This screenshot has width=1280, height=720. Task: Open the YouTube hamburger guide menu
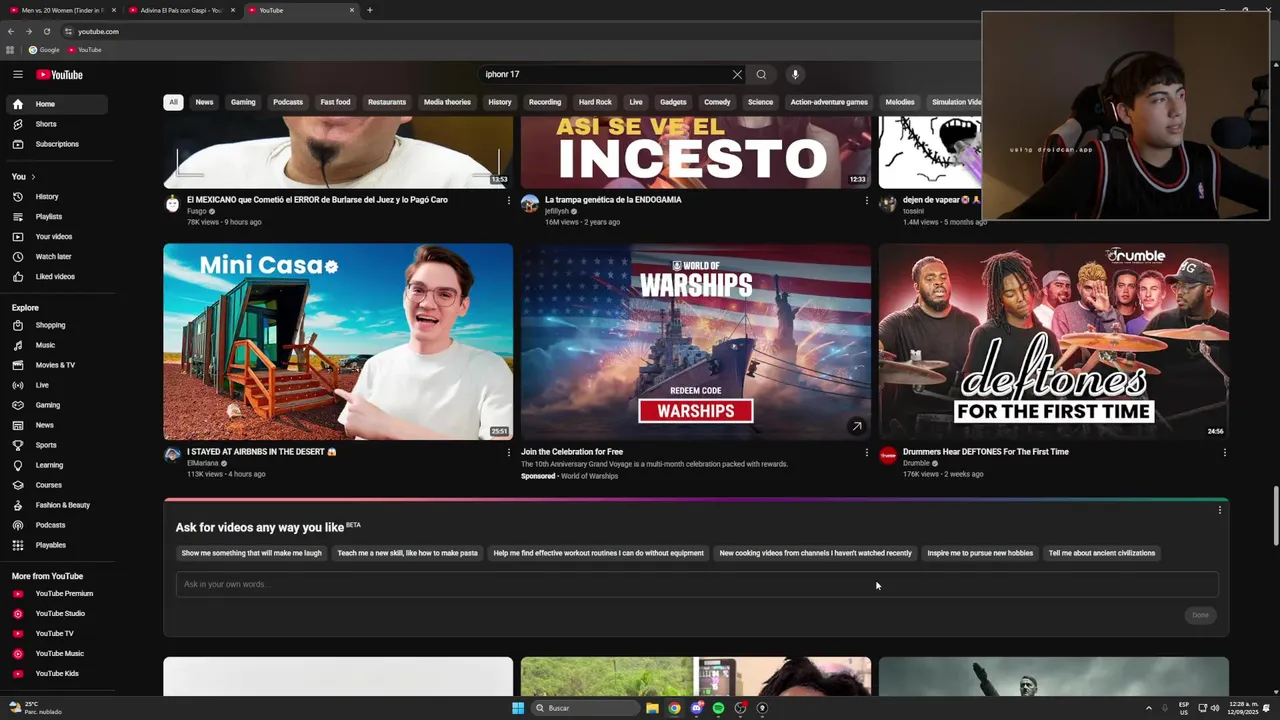coord(18,74)
